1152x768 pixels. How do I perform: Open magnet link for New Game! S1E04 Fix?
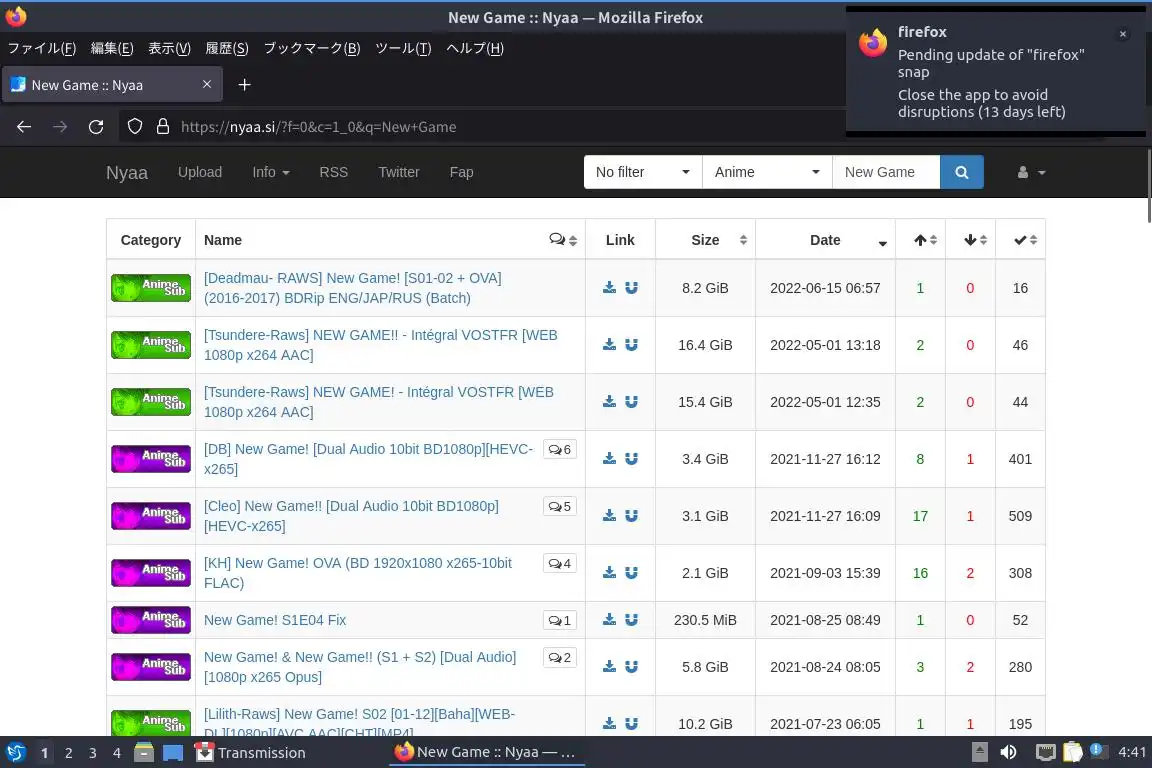pyautogui.click(x=631, y=620)
